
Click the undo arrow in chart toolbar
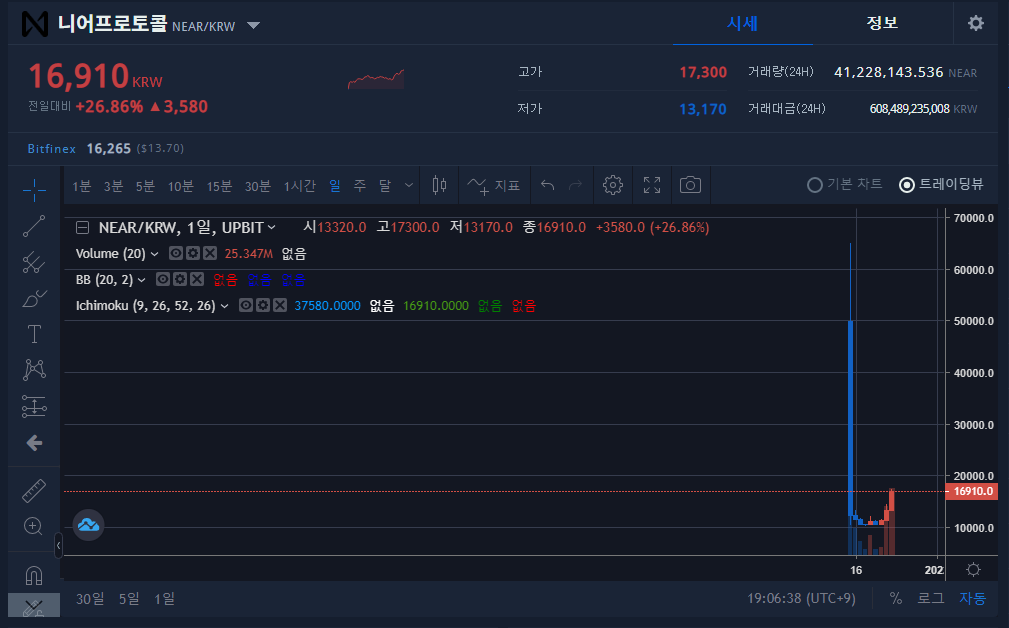[548, 185]
